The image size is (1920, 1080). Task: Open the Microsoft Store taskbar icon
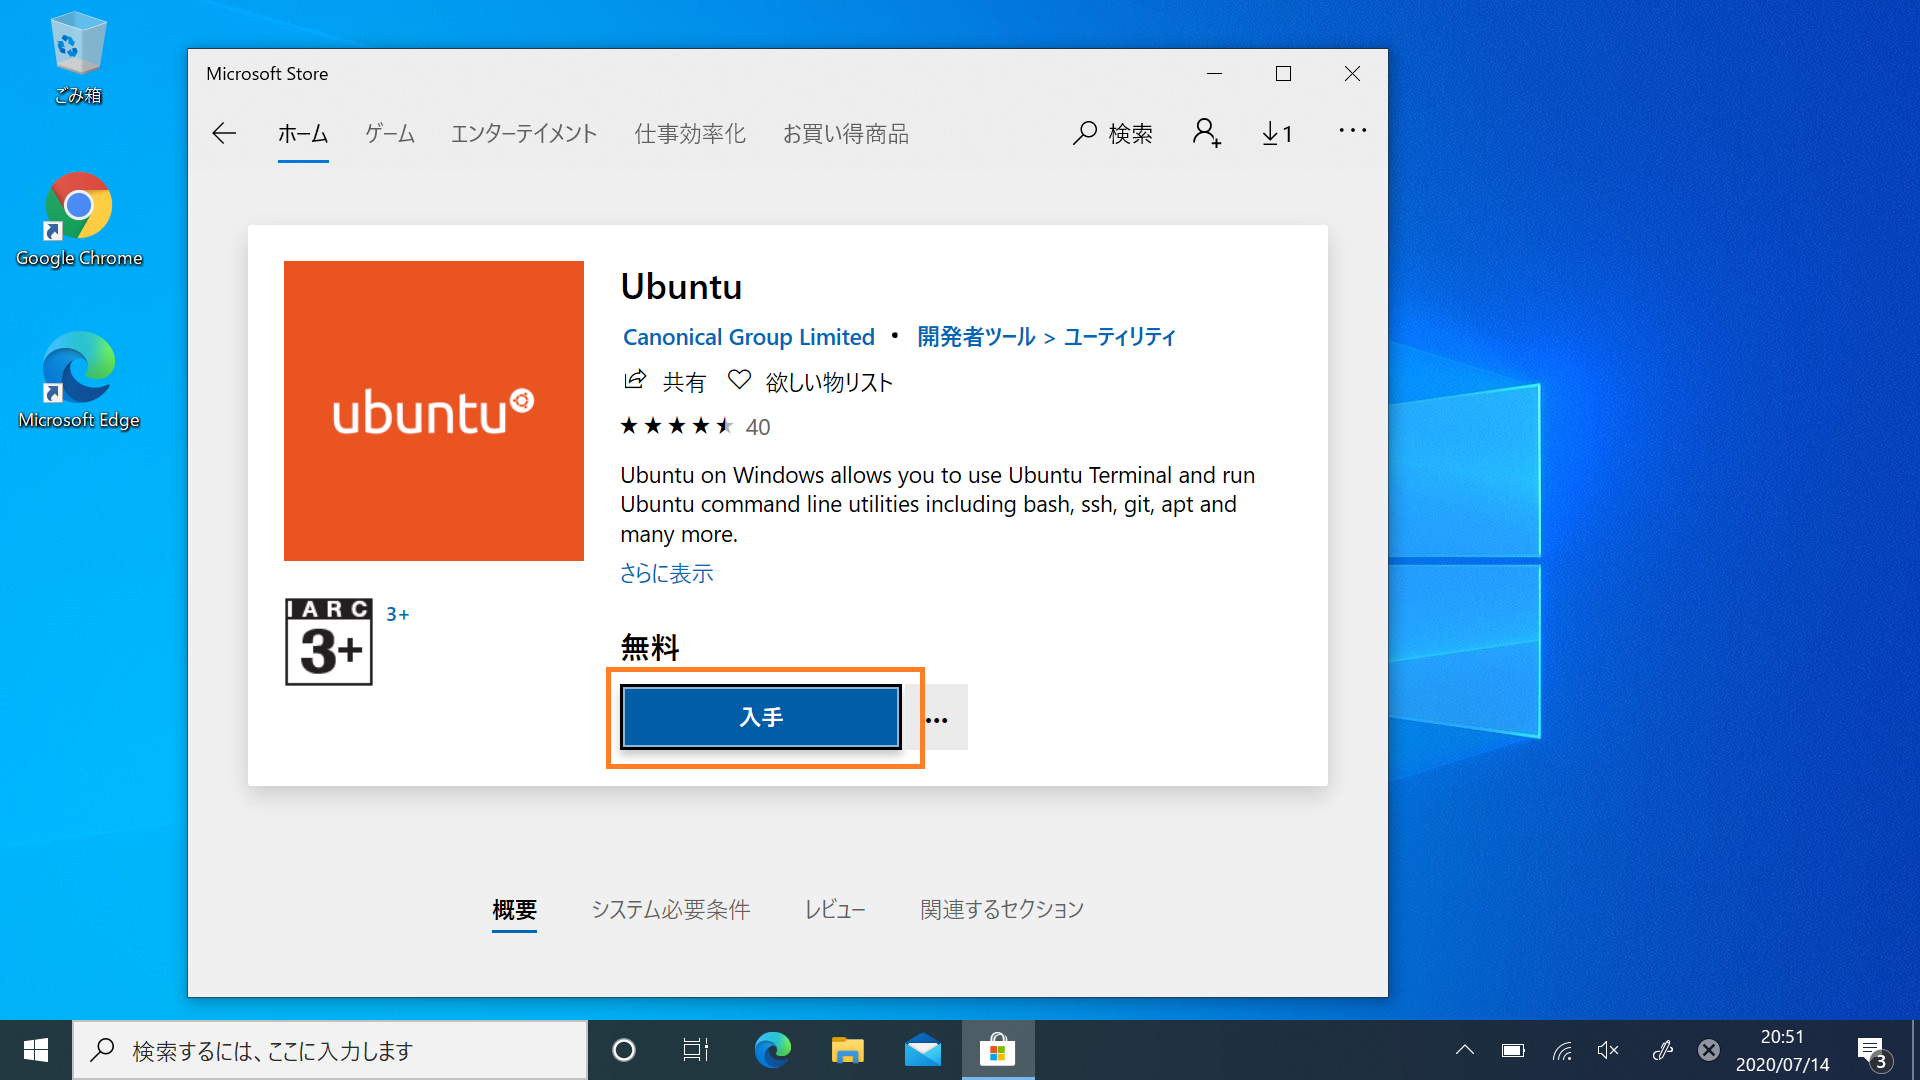[x=997, y=1050]
